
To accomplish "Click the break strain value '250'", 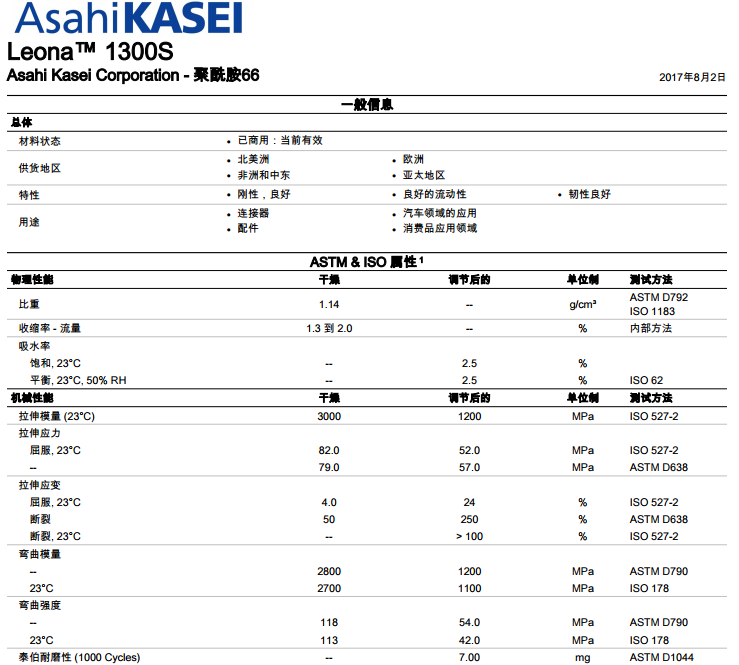I will [469, 519].
